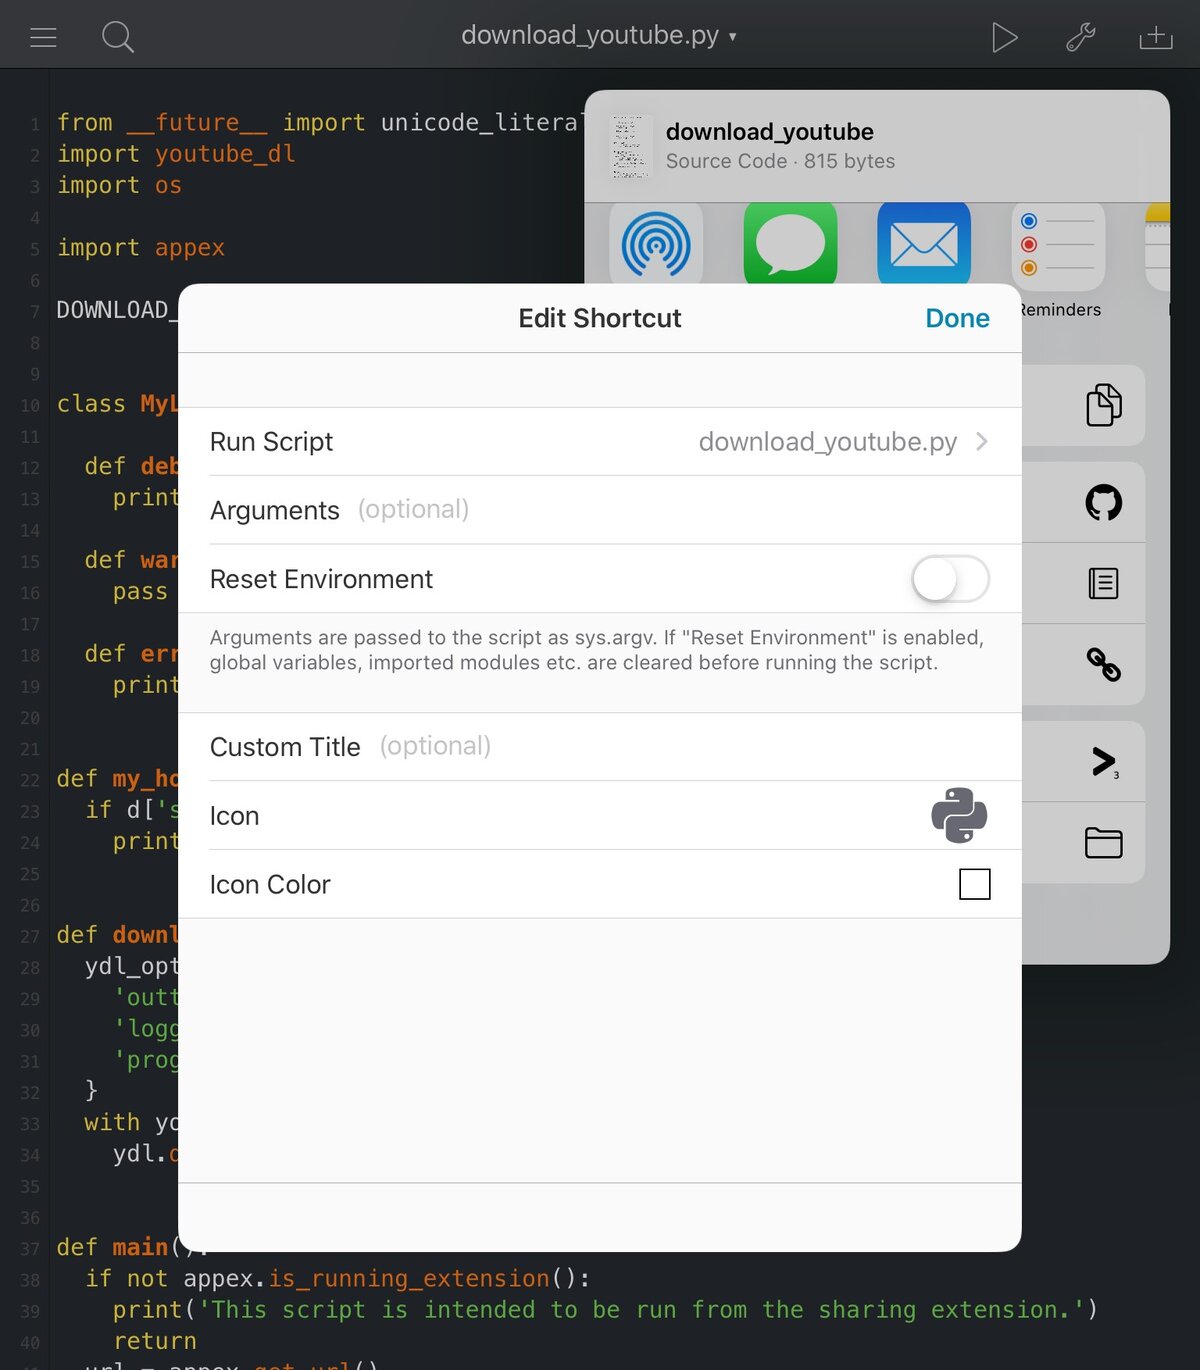This screenshot has width=1200, height=1370.
Task: Send the script through Messages
Action: (790, 243)
